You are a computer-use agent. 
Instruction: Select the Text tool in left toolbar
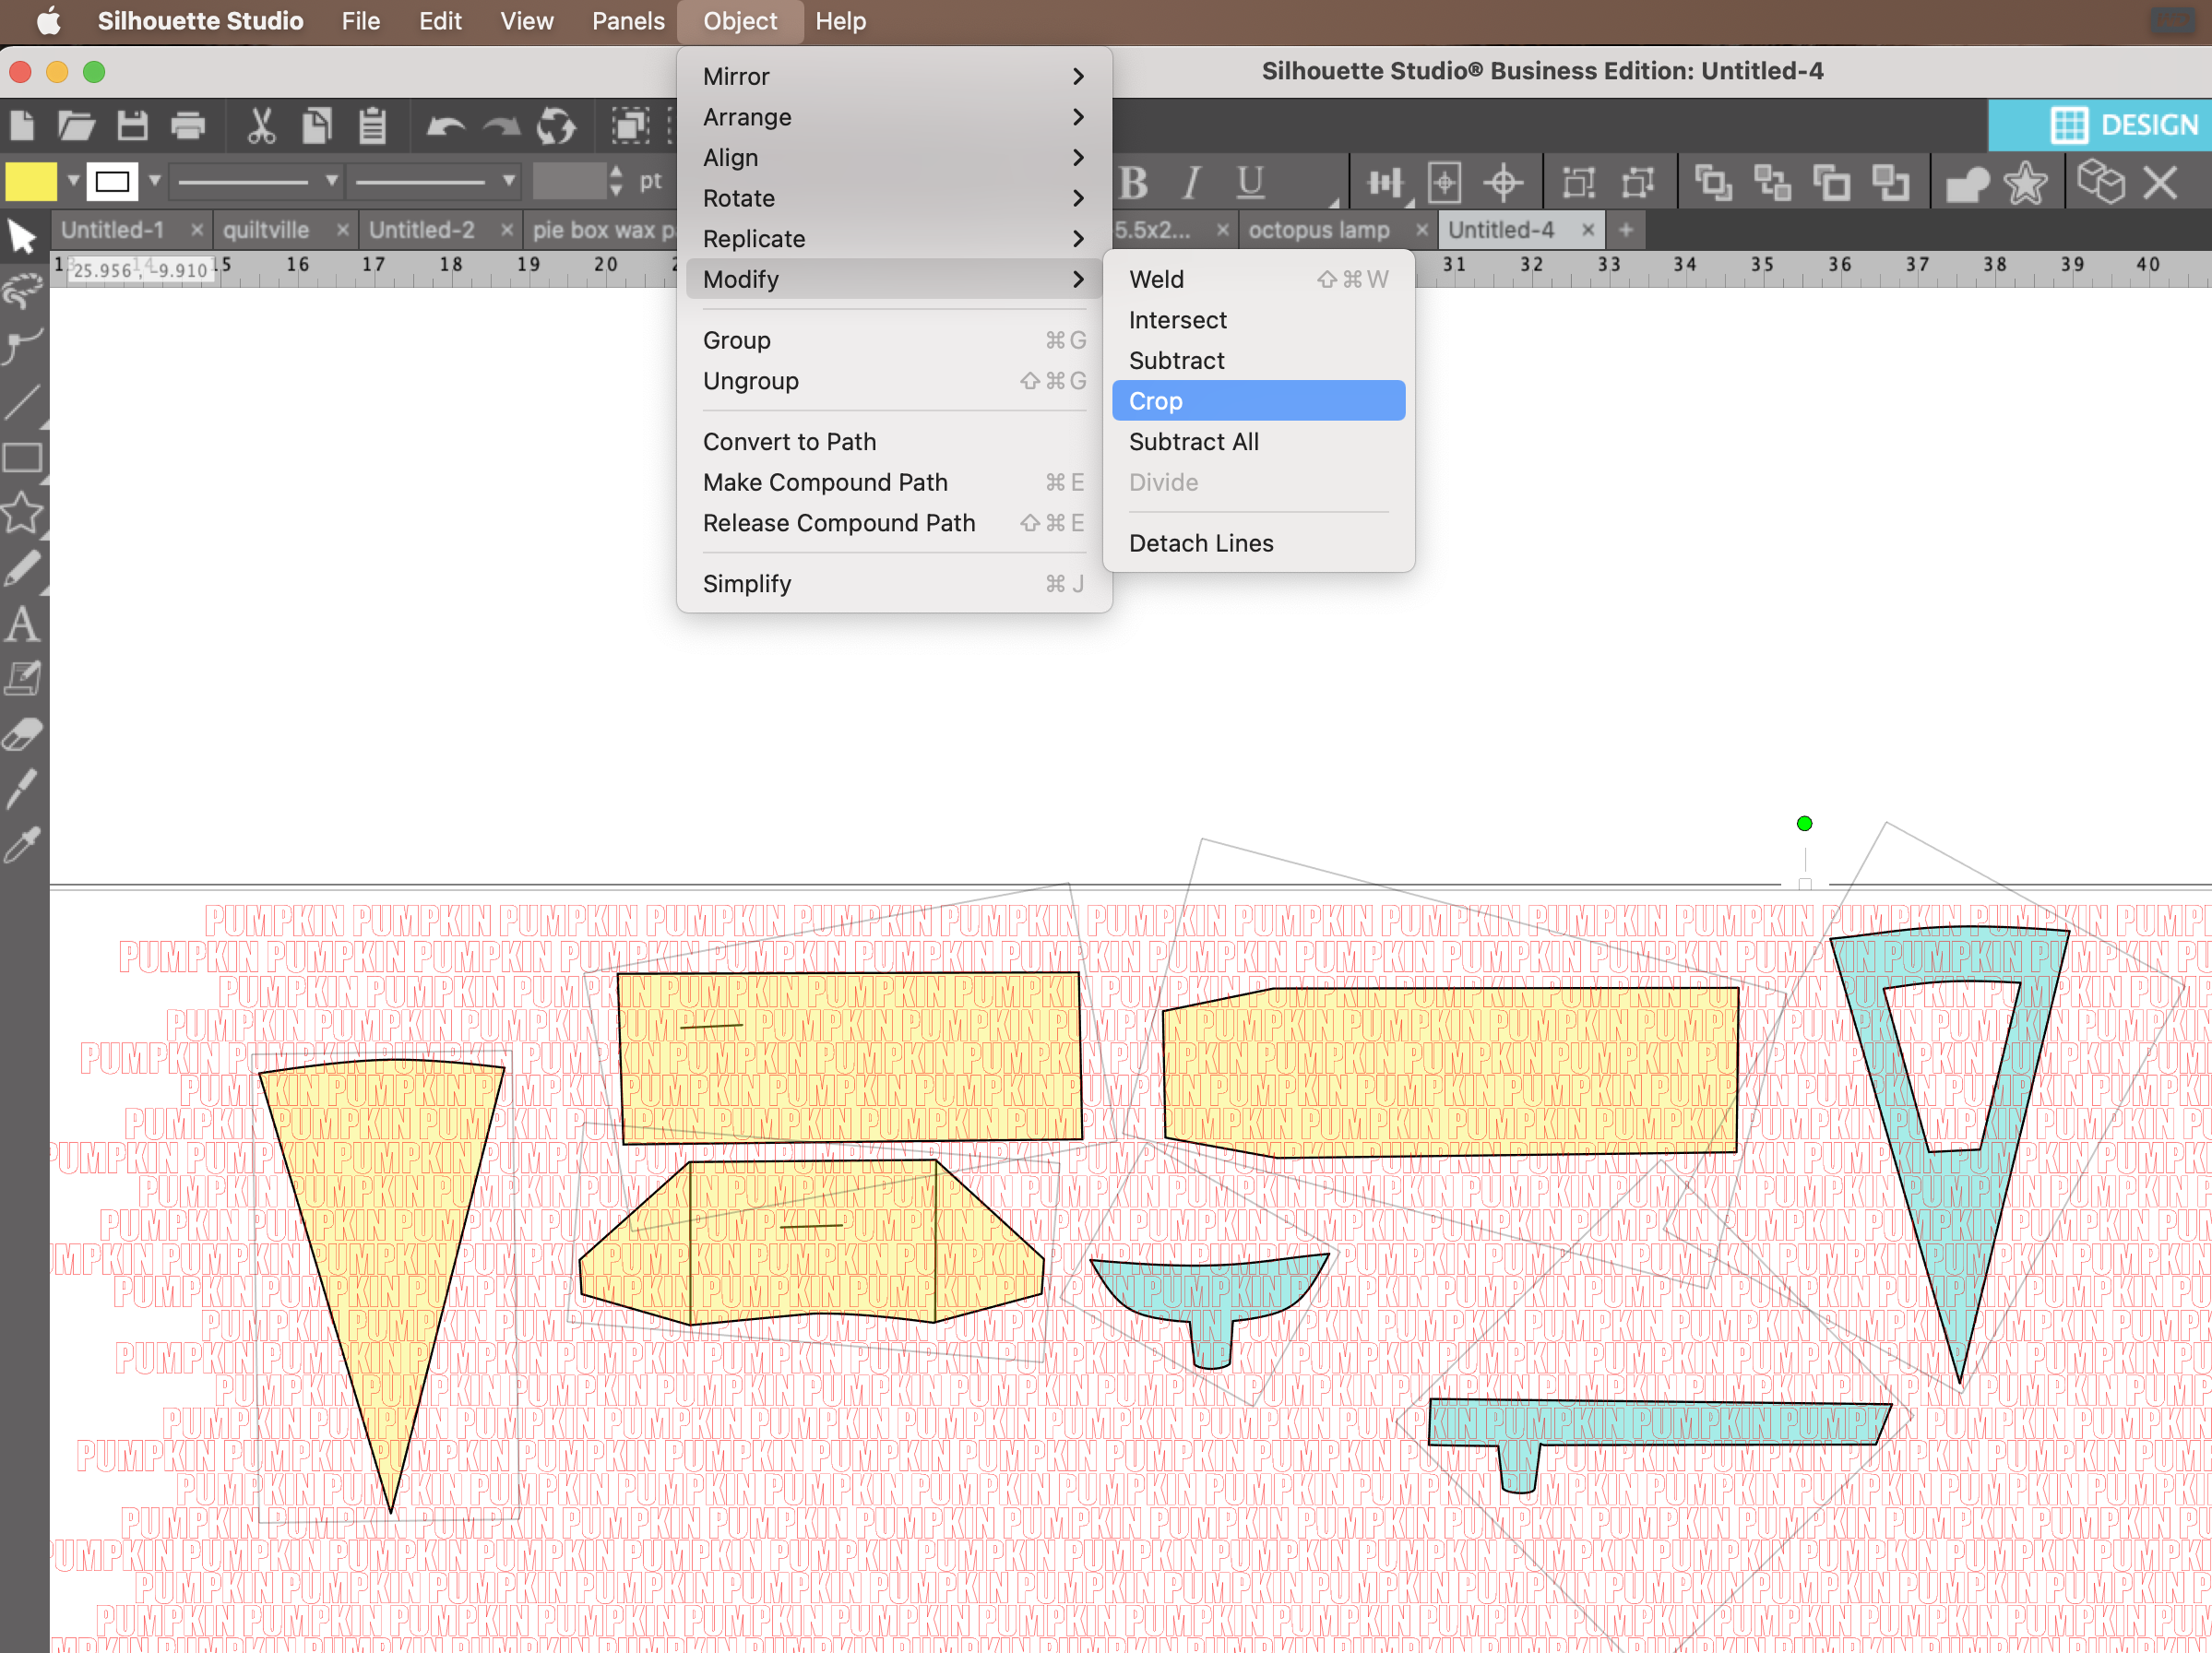[22, 625]
